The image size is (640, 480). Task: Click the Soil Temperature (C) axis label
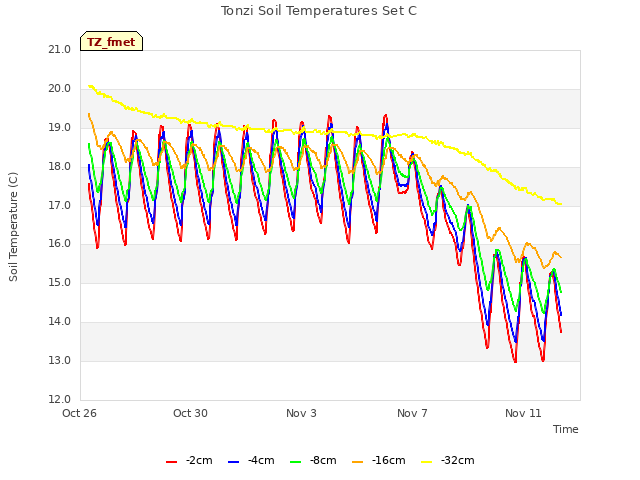coord(13,227)
